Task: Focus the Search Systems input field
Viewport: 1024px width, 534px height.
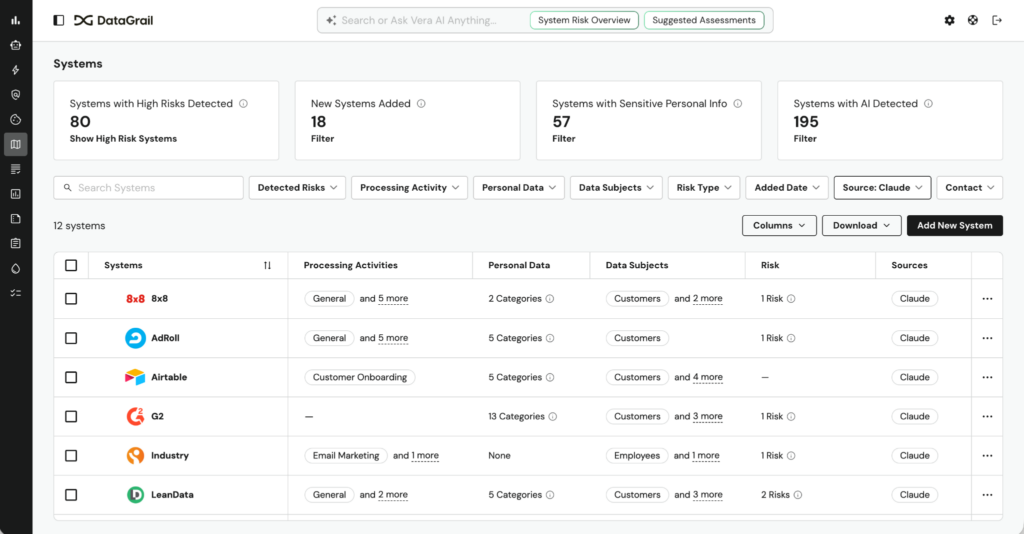Action: coord(148,187)
